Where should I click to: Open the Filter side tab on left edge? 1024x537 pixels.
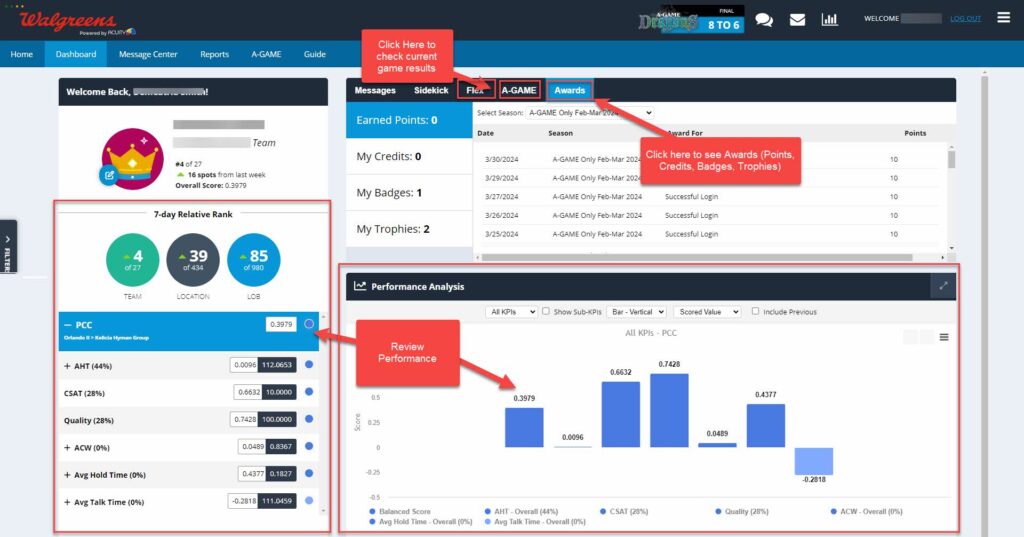coord(8,246)
